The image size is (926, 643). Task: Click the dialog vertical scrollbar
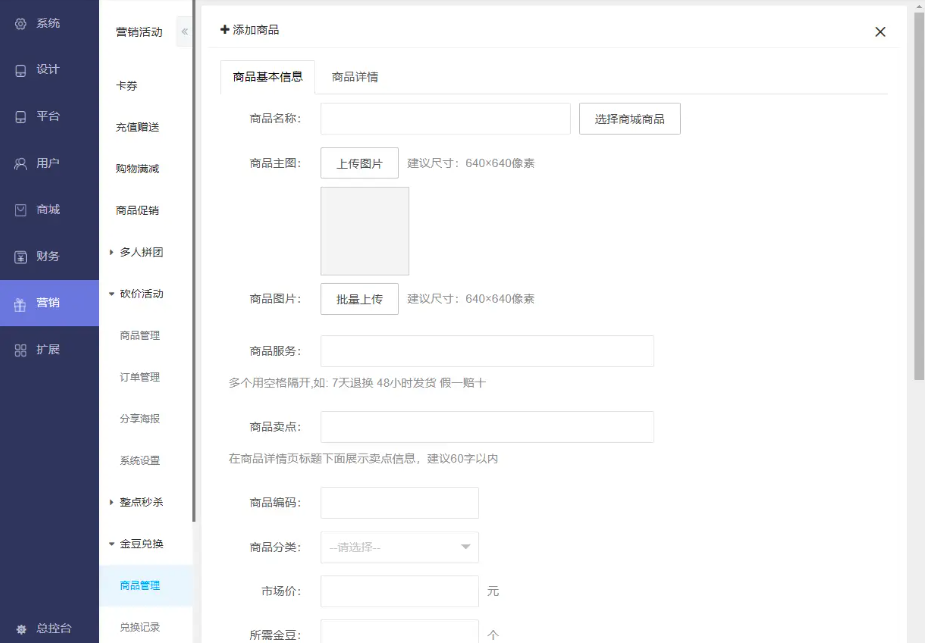tap(919, 195)
